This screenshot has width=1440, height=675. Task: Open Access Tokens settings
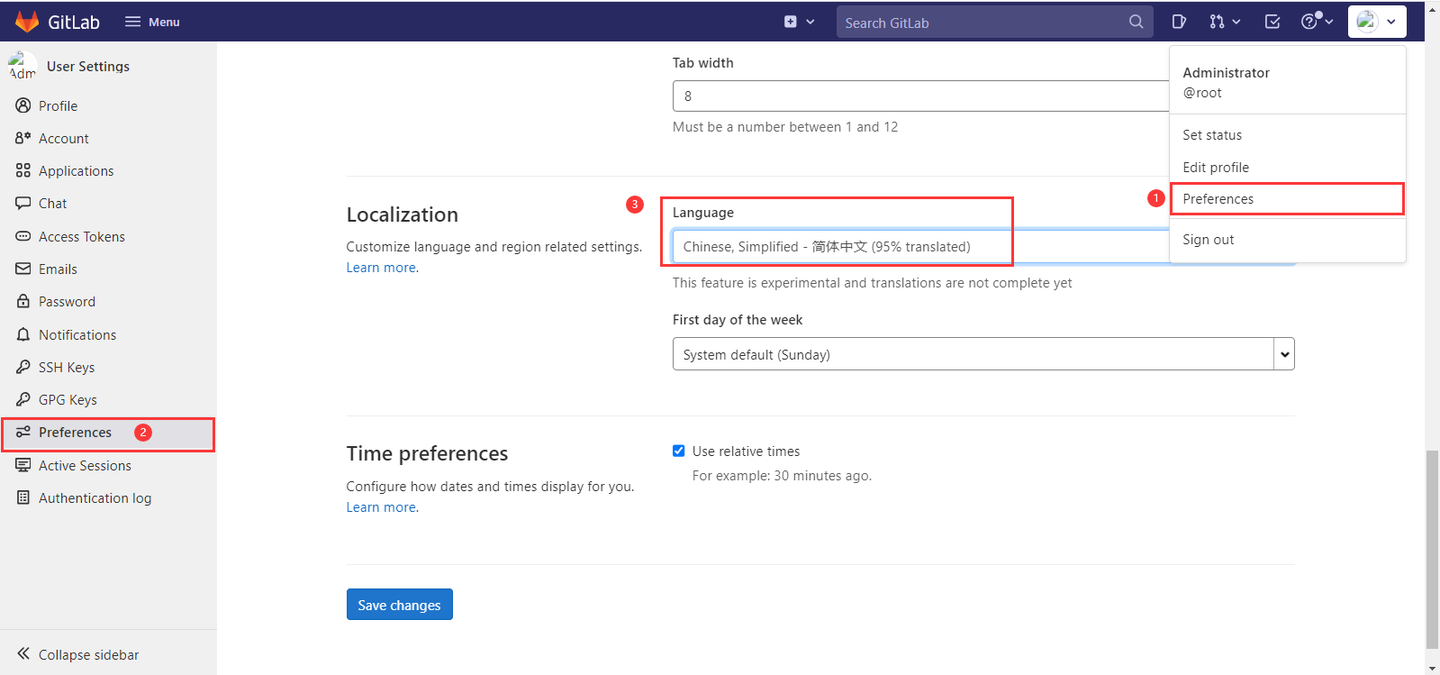pos(81,237)
